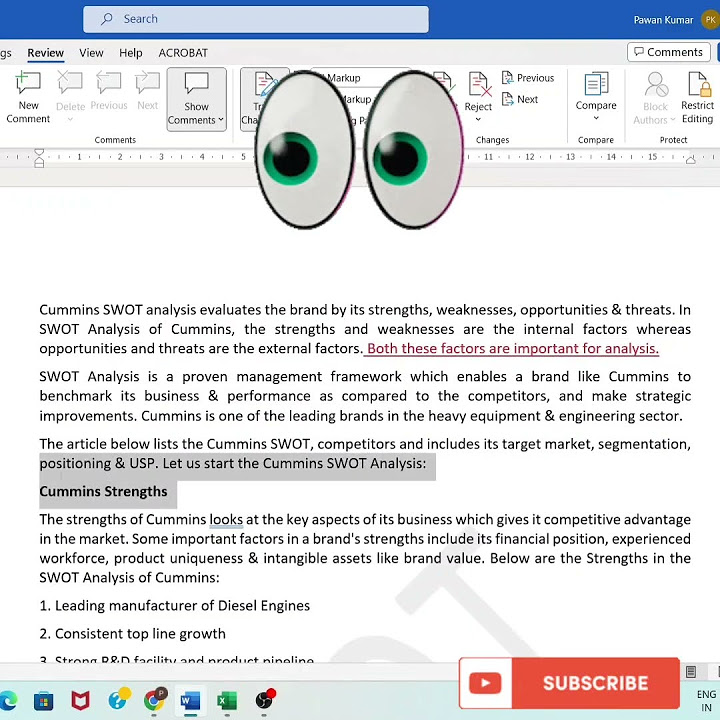Open OBS Studio from the taskbar
720x720 pixels.
click(x=264, y=701)
